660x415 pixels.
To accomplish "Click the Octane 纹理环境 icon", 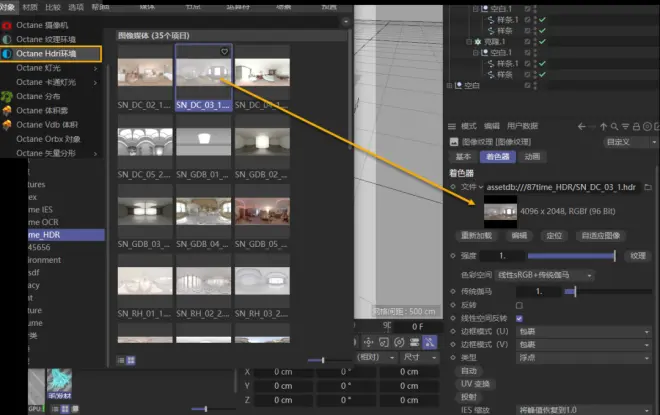I will [x=6, y=40].
